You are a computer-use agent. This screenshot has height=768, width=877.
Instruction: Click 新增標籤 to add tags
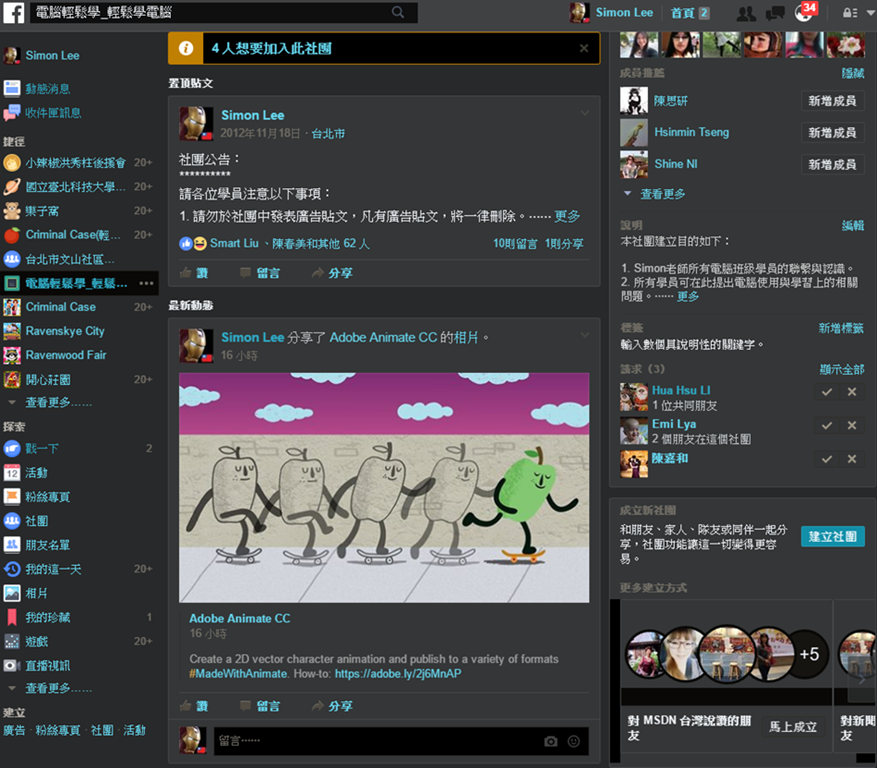tap(841, 328)
